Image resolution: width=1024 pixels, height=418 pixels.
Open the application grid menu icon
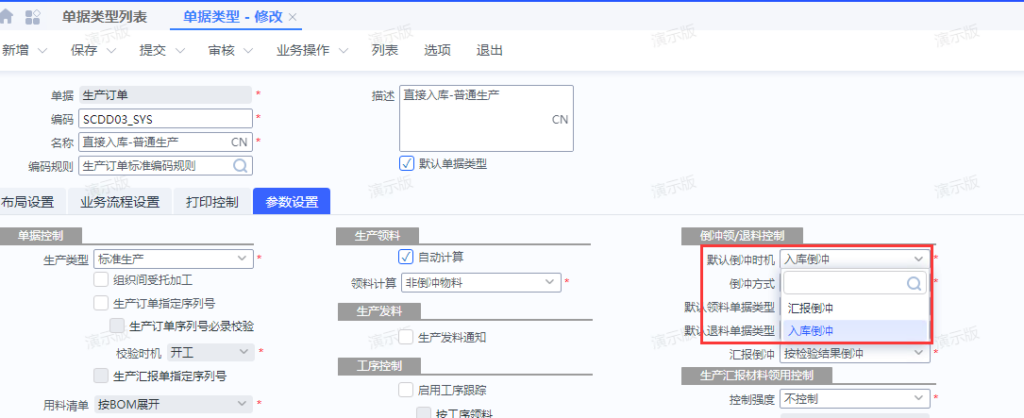click(x=33, y=17)
